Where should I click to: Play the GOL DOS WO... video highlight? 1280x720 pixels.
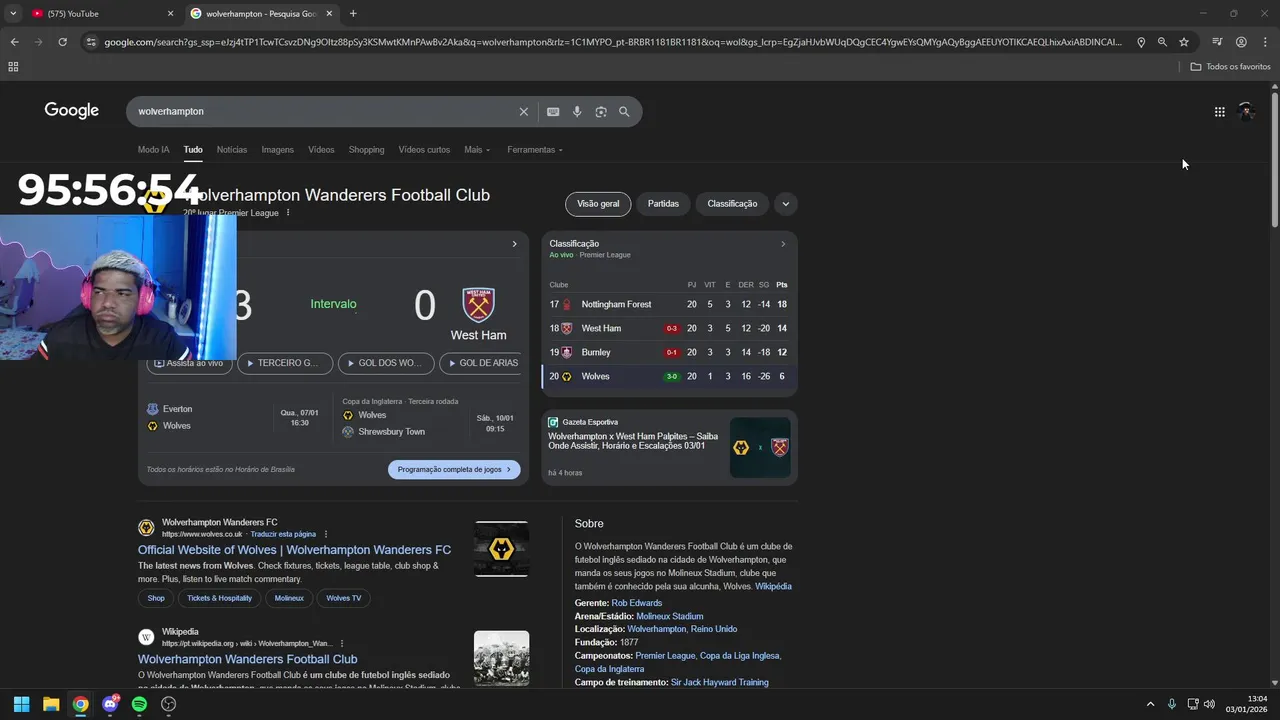(x=386, y=363)
